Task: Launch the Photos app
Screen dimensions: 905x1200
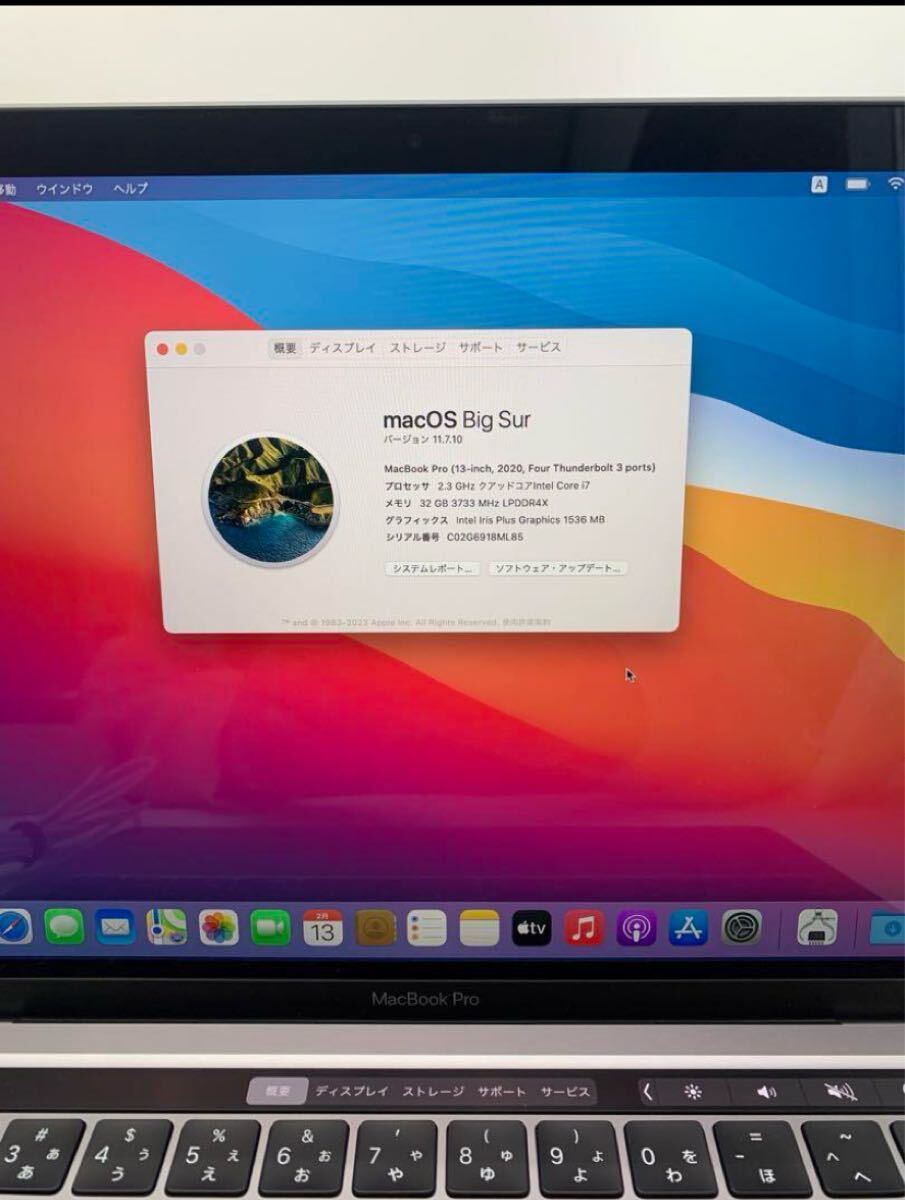Action: [x=218, y=928]
